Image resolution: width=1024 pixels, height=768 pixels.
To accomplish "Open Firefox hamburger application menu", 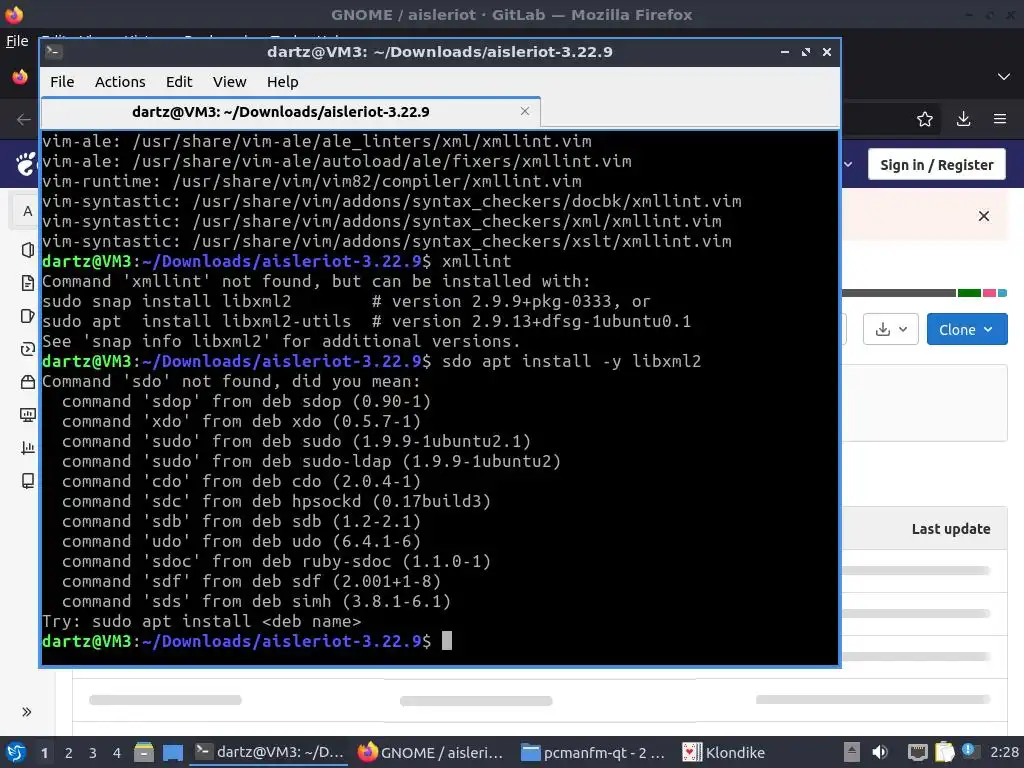I will (x=1000, y=119).
